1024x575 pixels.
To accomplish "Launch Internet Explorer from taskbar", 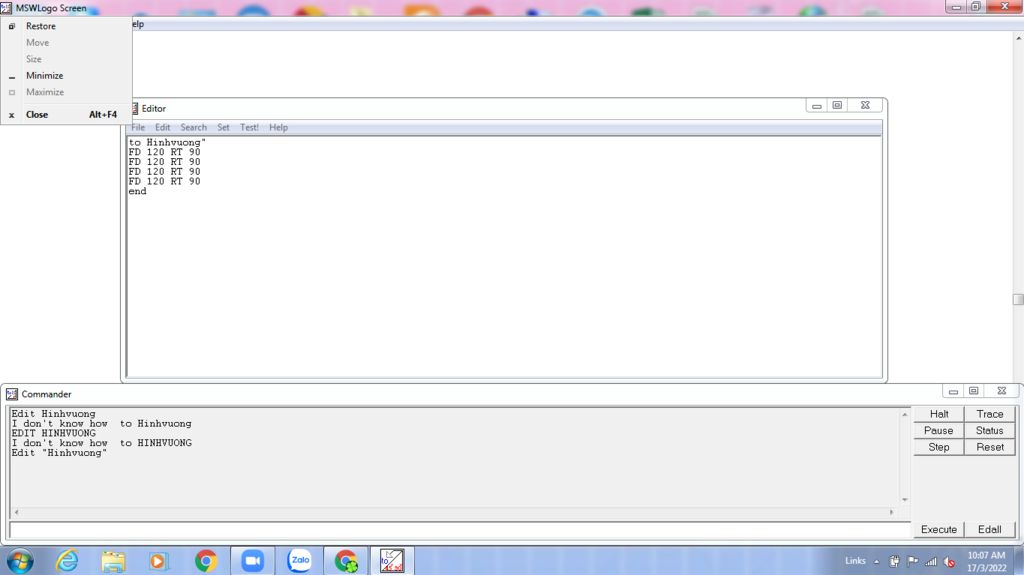I will tap(67, 561).
